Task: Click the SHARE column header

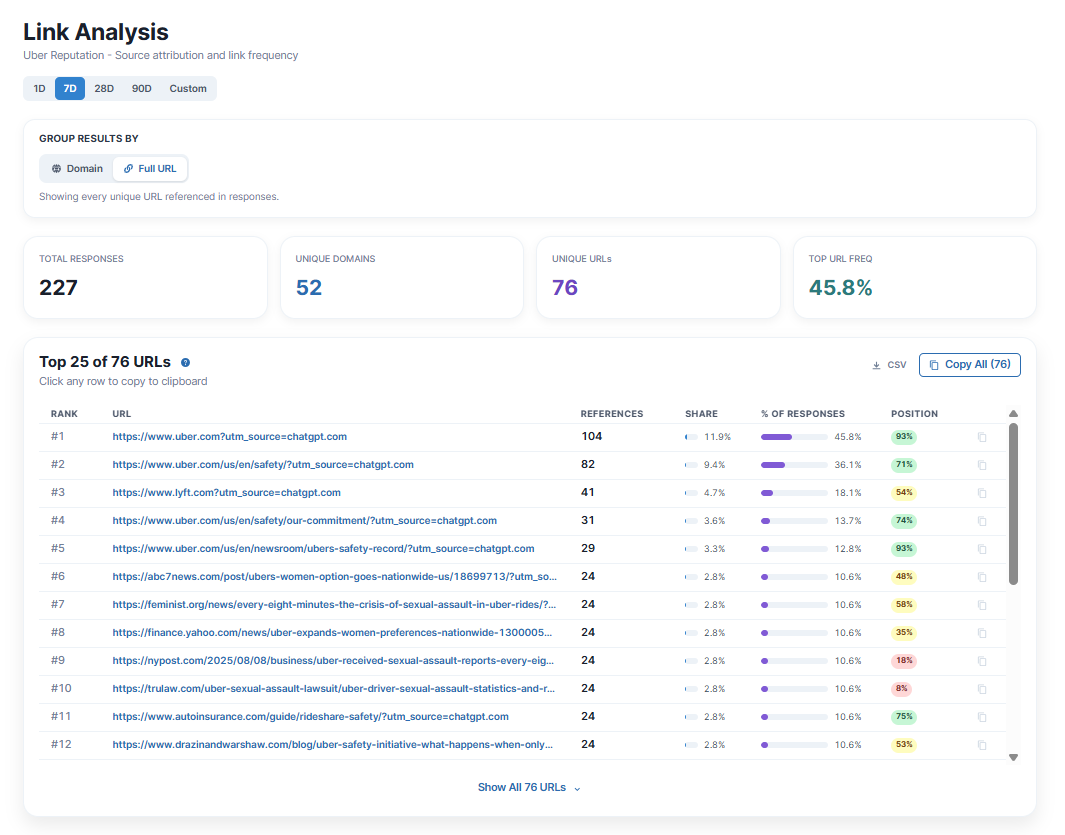Action: pyautogui.click(x=701, y=414)
